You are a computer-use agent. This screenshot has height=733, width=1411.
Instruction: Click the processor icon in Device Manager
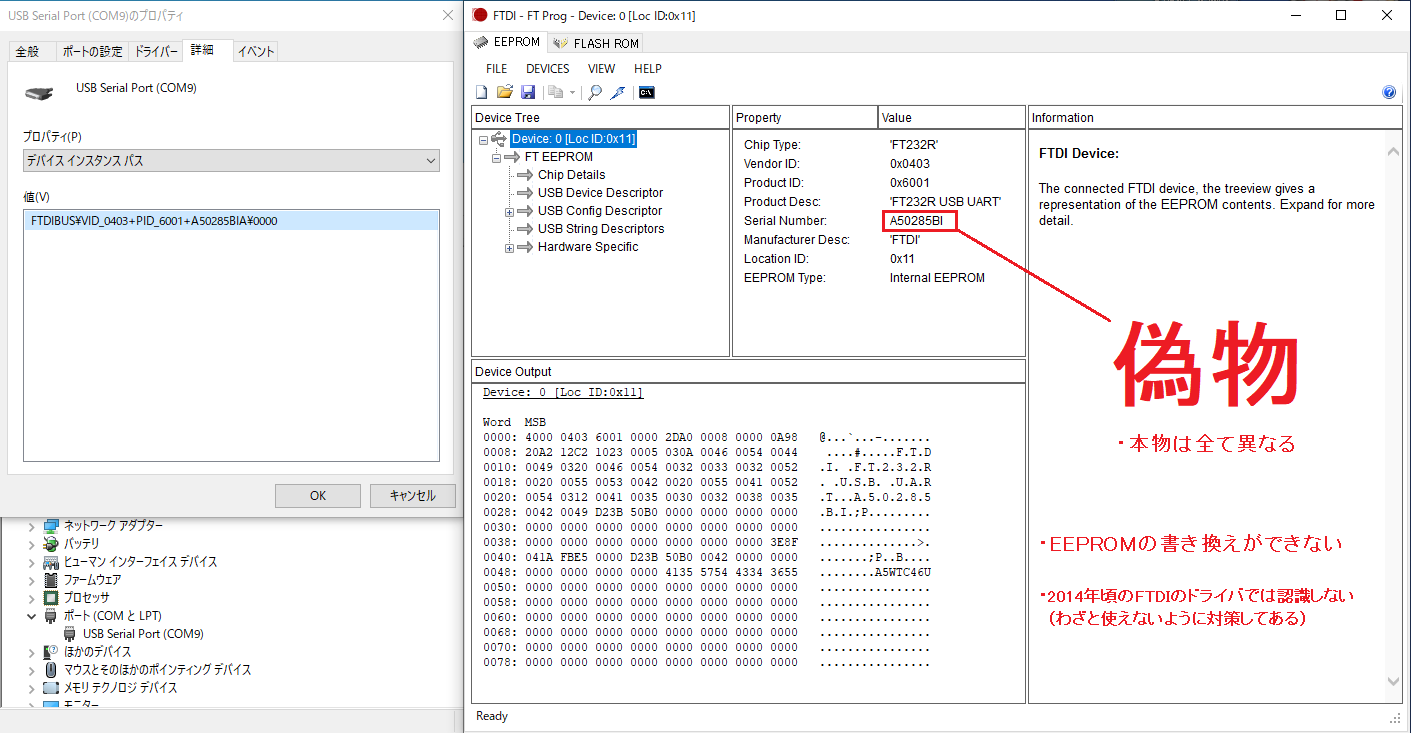[51, 598]
